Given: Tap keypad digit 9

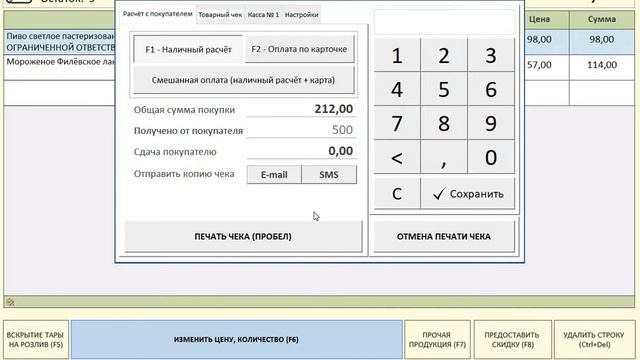Looking at the screenshot, I should pos(491,123).
